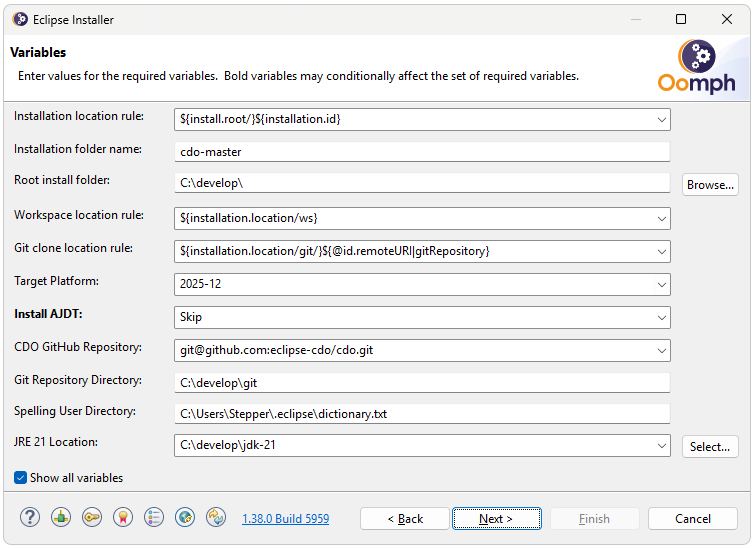Click Select for JRE 21 Location
Screen dimensions: 752x548
[x=710, y=447]
